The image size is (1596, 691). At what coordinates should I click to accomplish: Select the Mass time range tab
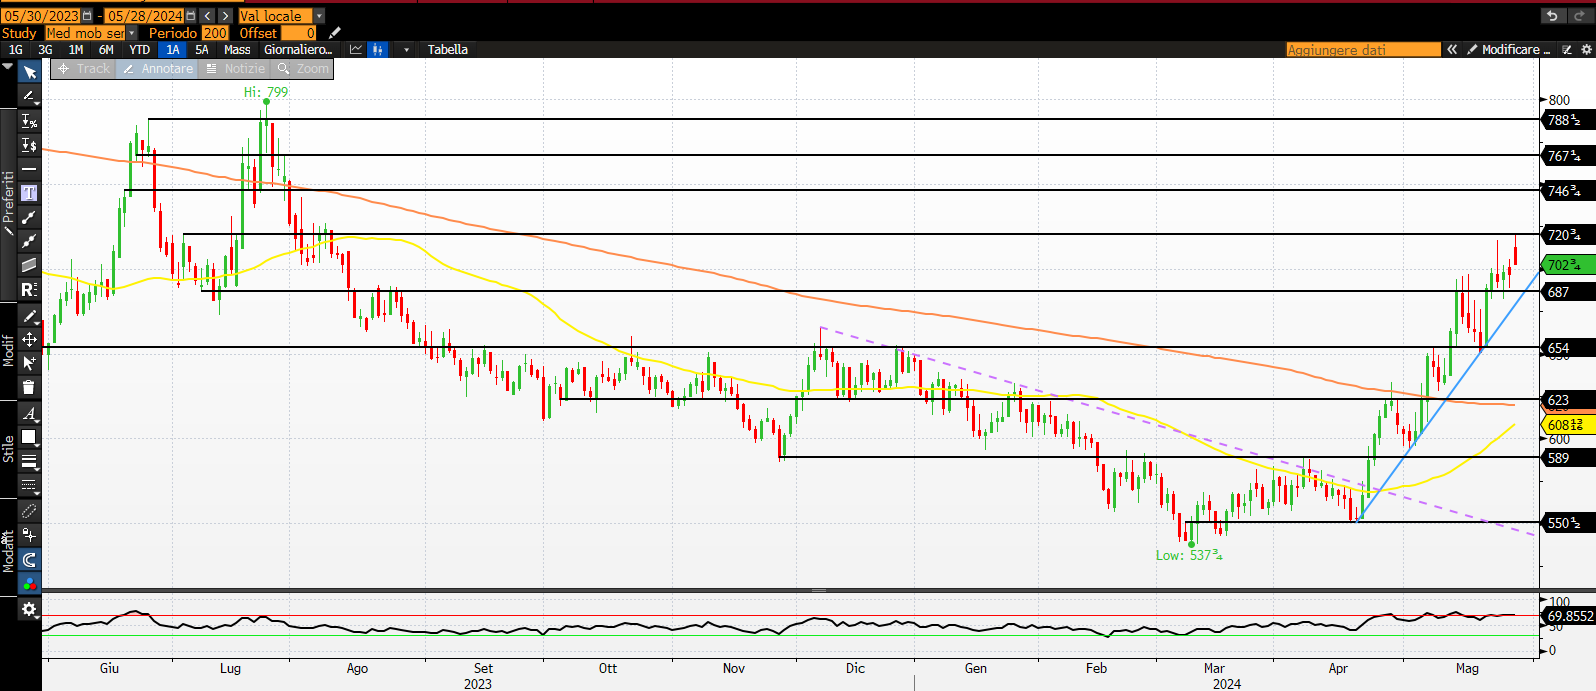(237, 49)
